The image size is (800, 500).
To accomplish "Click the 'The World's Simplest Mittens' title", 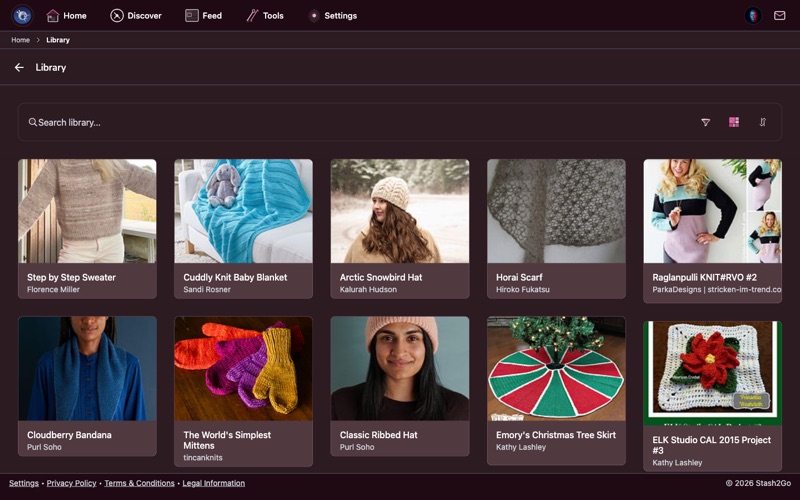I will (x=227, y=440).
